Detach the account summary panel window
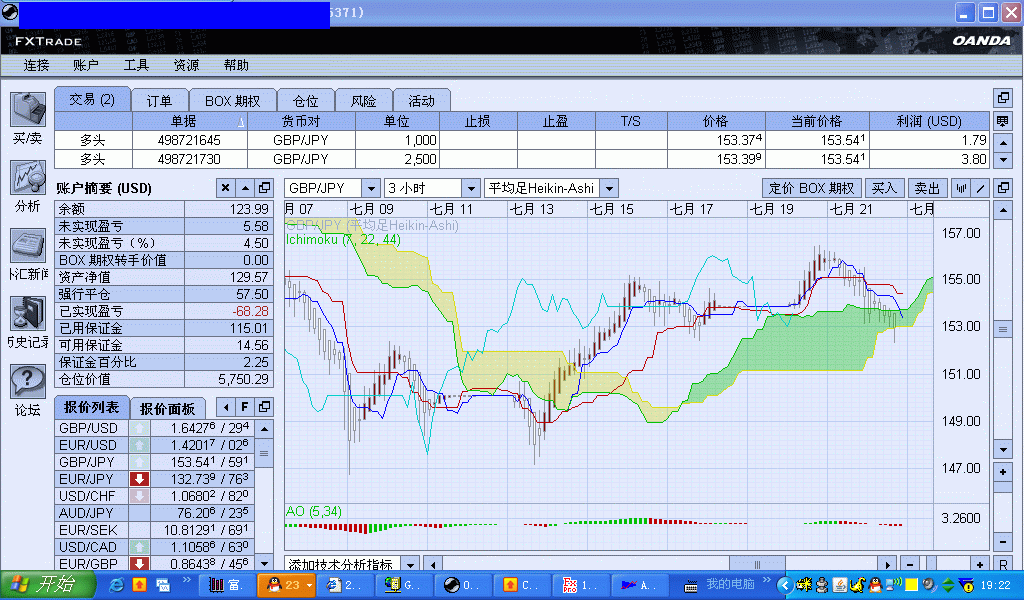 tap(264, 188)
